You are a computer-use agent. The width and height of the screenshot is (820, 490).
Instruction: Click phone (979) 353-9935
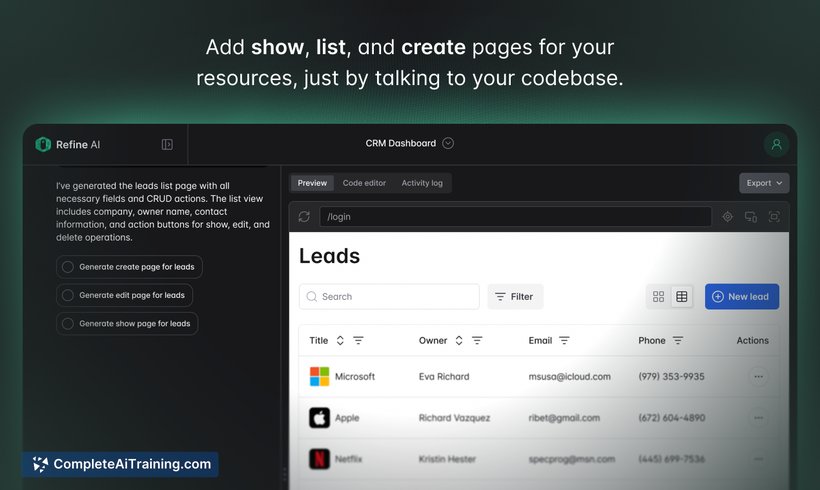coord(671,377)
